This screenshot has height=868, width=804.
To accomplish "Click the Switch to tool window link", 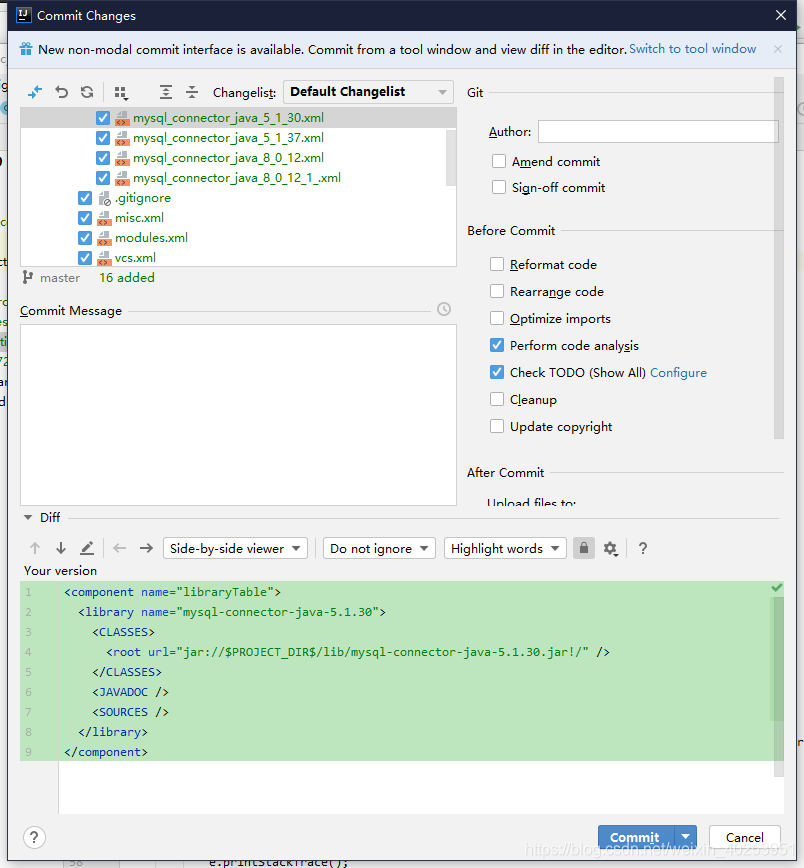I will 692,48.
